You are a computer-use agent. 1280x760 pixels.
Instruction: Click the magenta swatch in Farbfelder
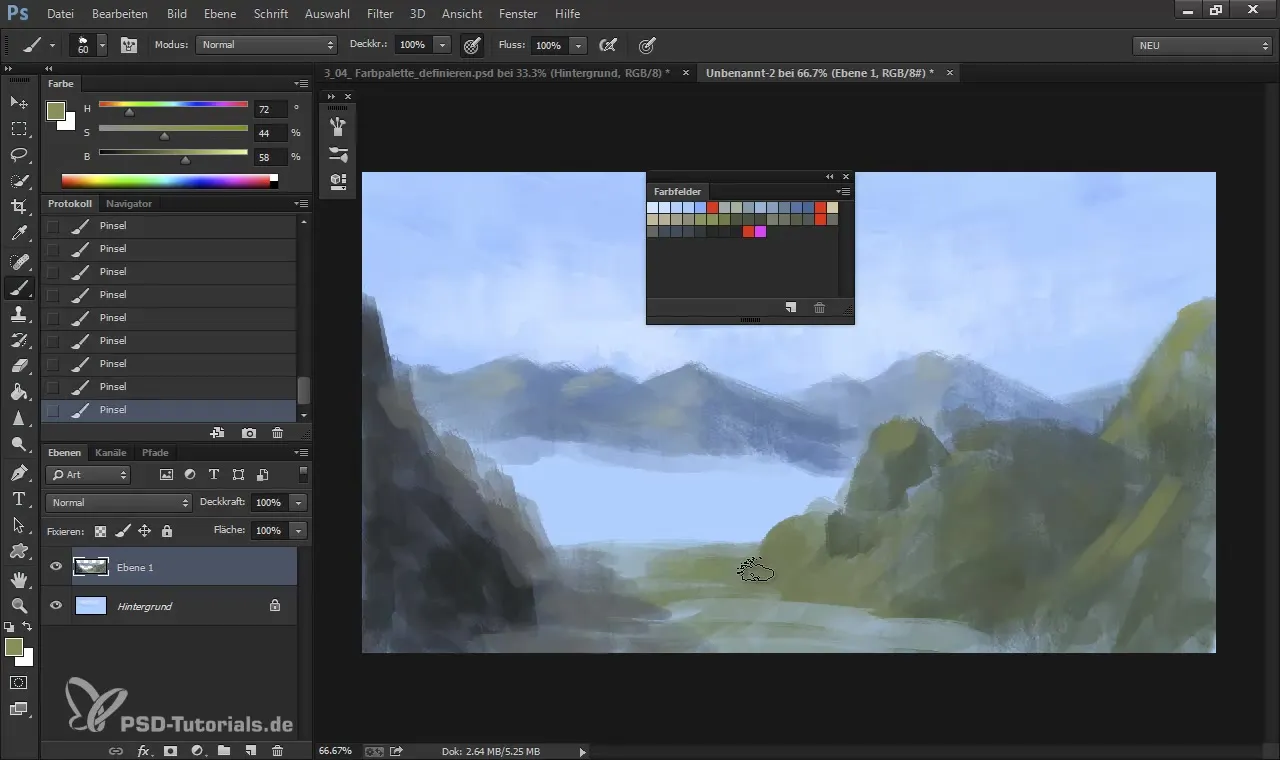(760, 232)
